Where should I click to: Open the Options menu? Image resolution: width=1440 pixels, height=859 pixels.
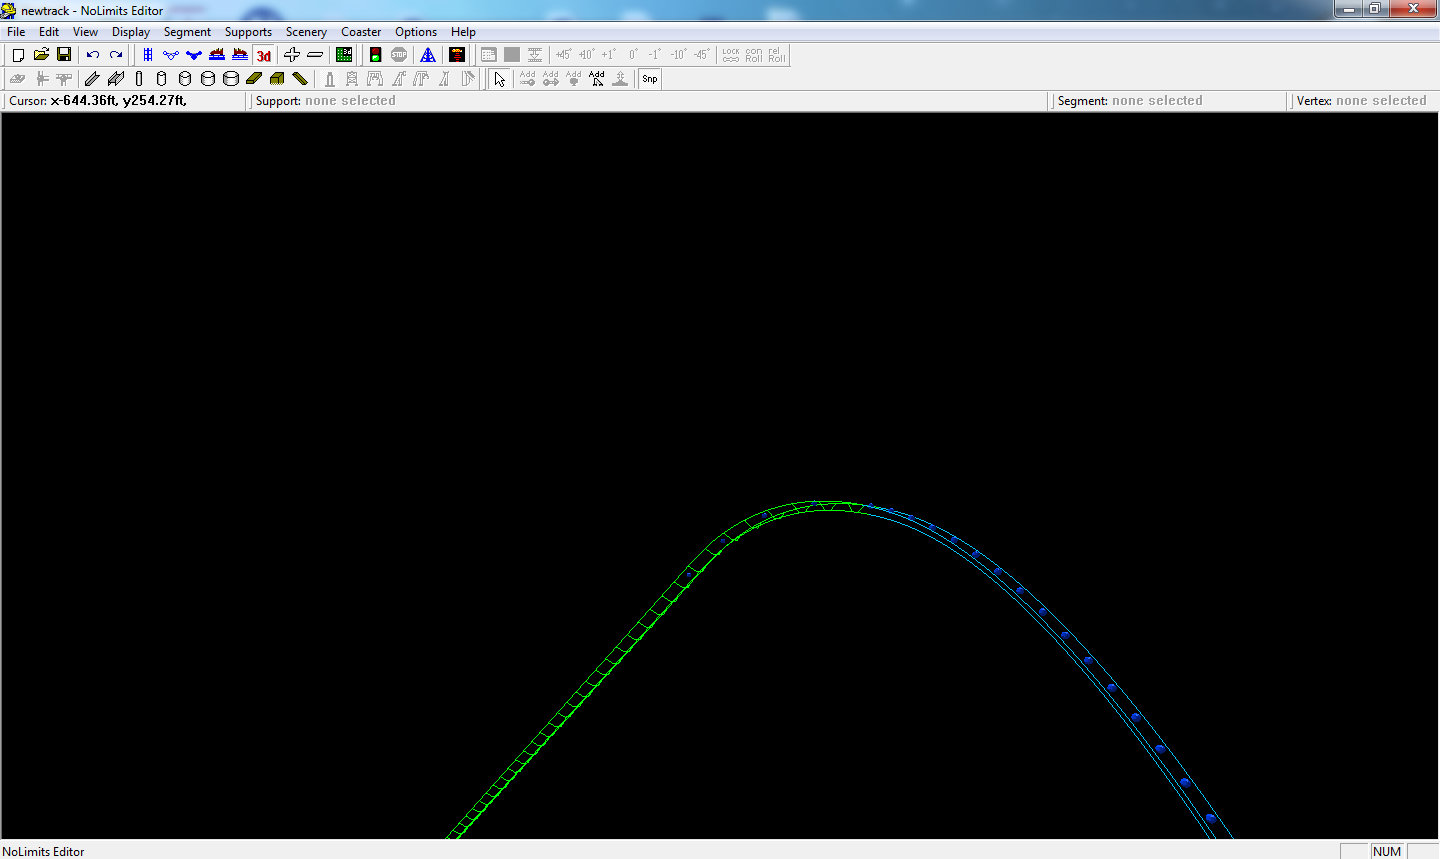pos(416,32)
